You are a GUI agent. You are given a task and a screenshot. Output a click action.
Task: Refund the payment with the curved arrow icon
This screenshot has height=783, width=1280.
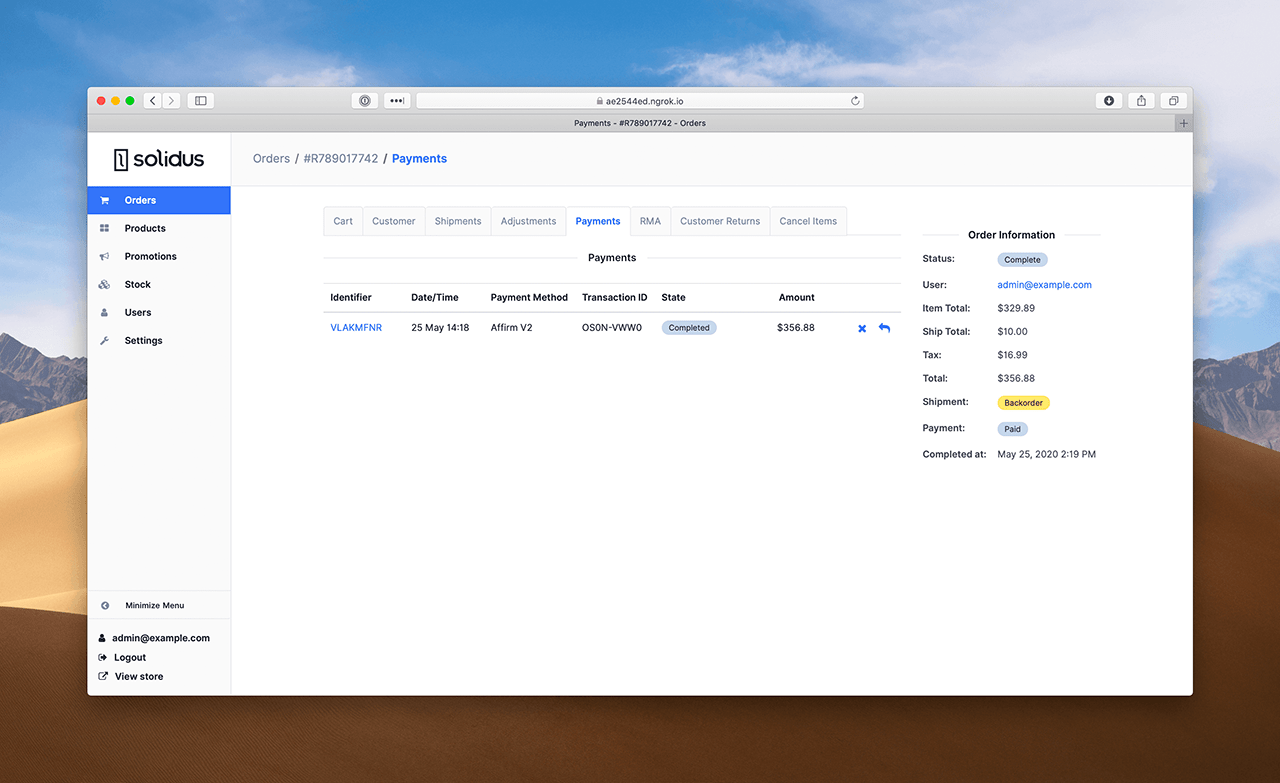[884, 327]
